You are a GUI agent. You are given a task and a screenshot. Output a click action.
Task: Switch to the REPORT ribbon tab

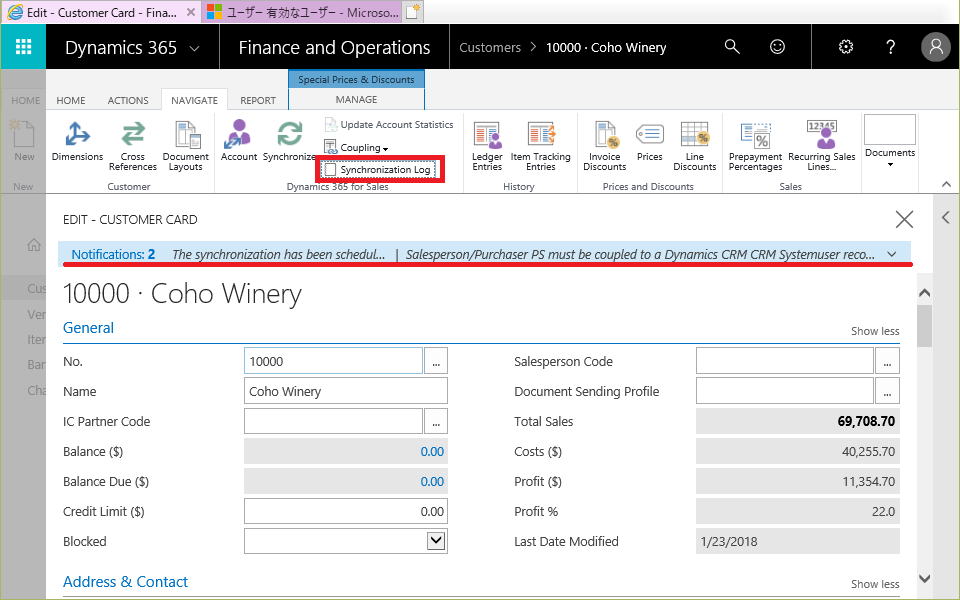click(258, 100)
